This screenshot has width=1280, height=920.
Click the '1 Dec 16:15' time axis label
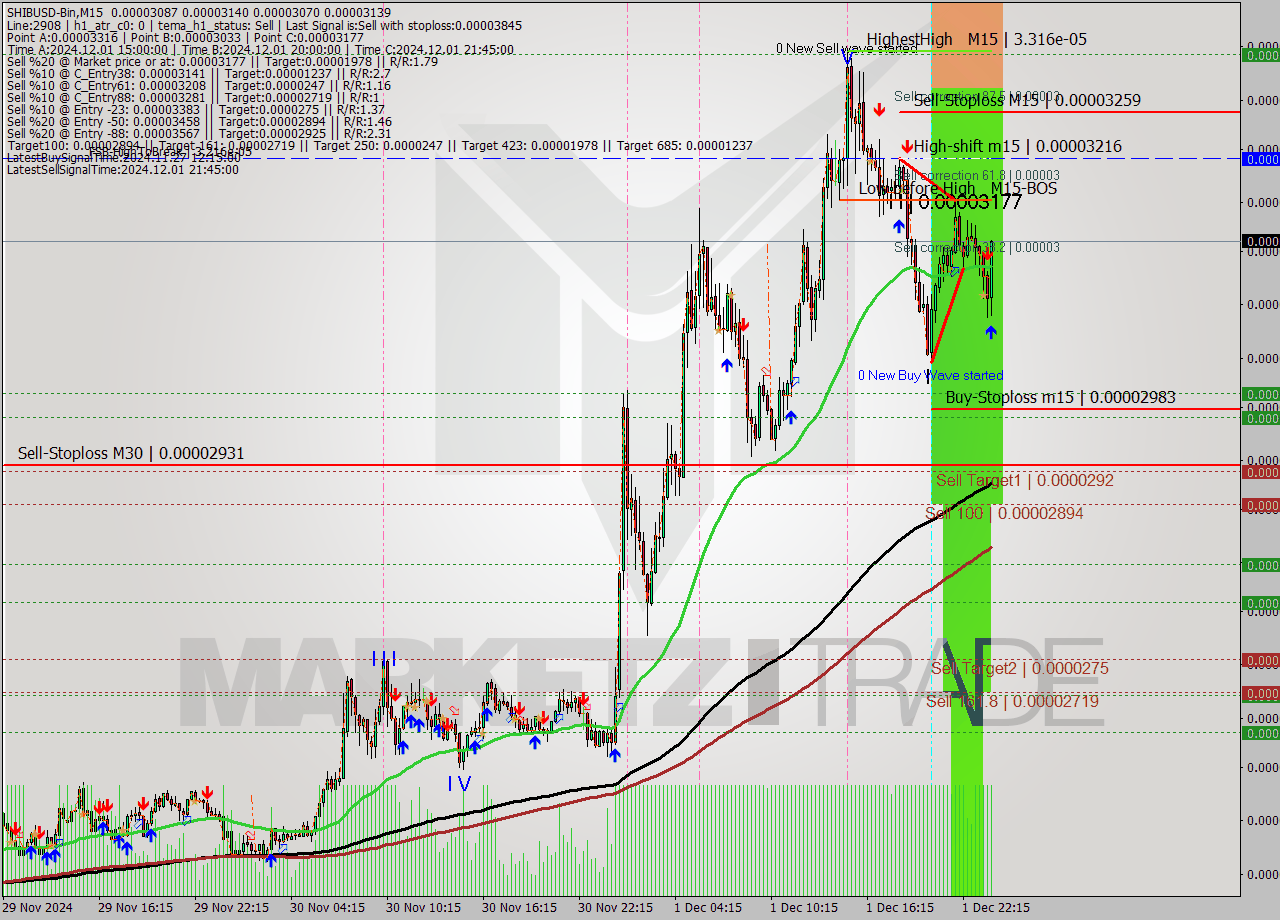tap(900, 908)
